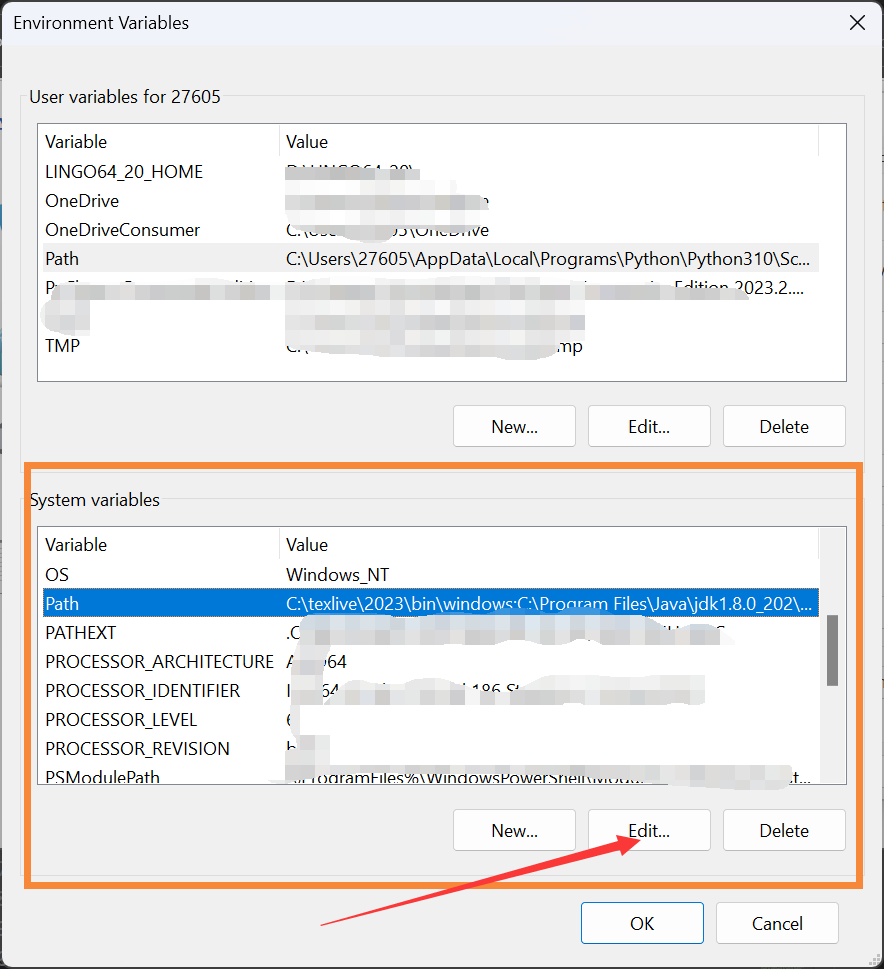
Task: Click Edit under user variables
Action: [x=649, y=426]
